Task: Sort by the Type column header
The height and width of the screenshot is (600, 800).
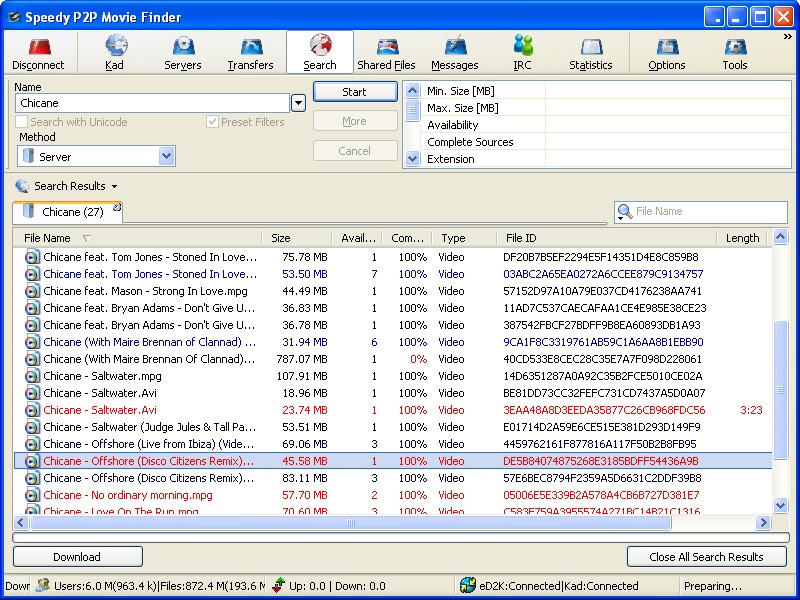Action: [x=464, y=238]
